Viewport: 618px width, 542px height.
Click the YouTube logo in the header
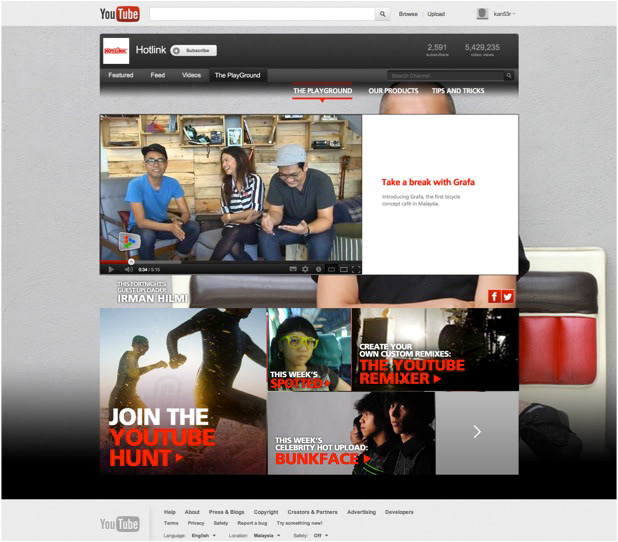[119, 14]
